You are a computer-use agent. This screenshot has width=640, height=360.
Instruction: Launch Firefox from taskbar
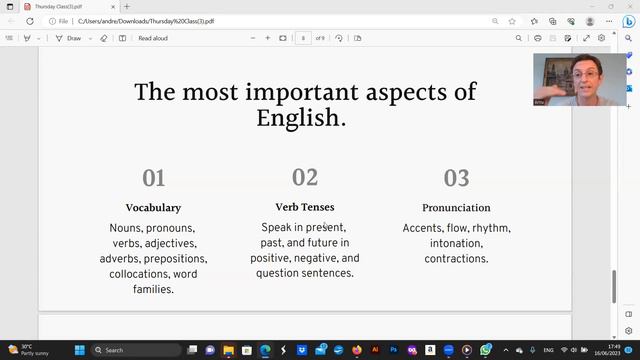click(357, 350)
